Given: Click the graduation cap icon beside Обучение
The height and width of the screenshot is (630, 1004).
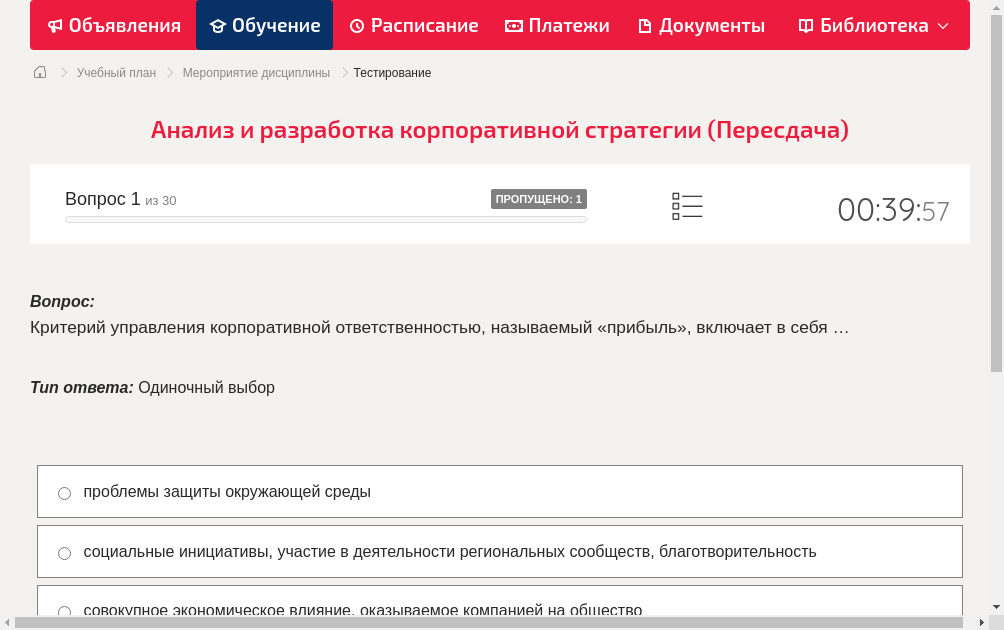Looking at the screenshot, I should [x=218, y=26].
